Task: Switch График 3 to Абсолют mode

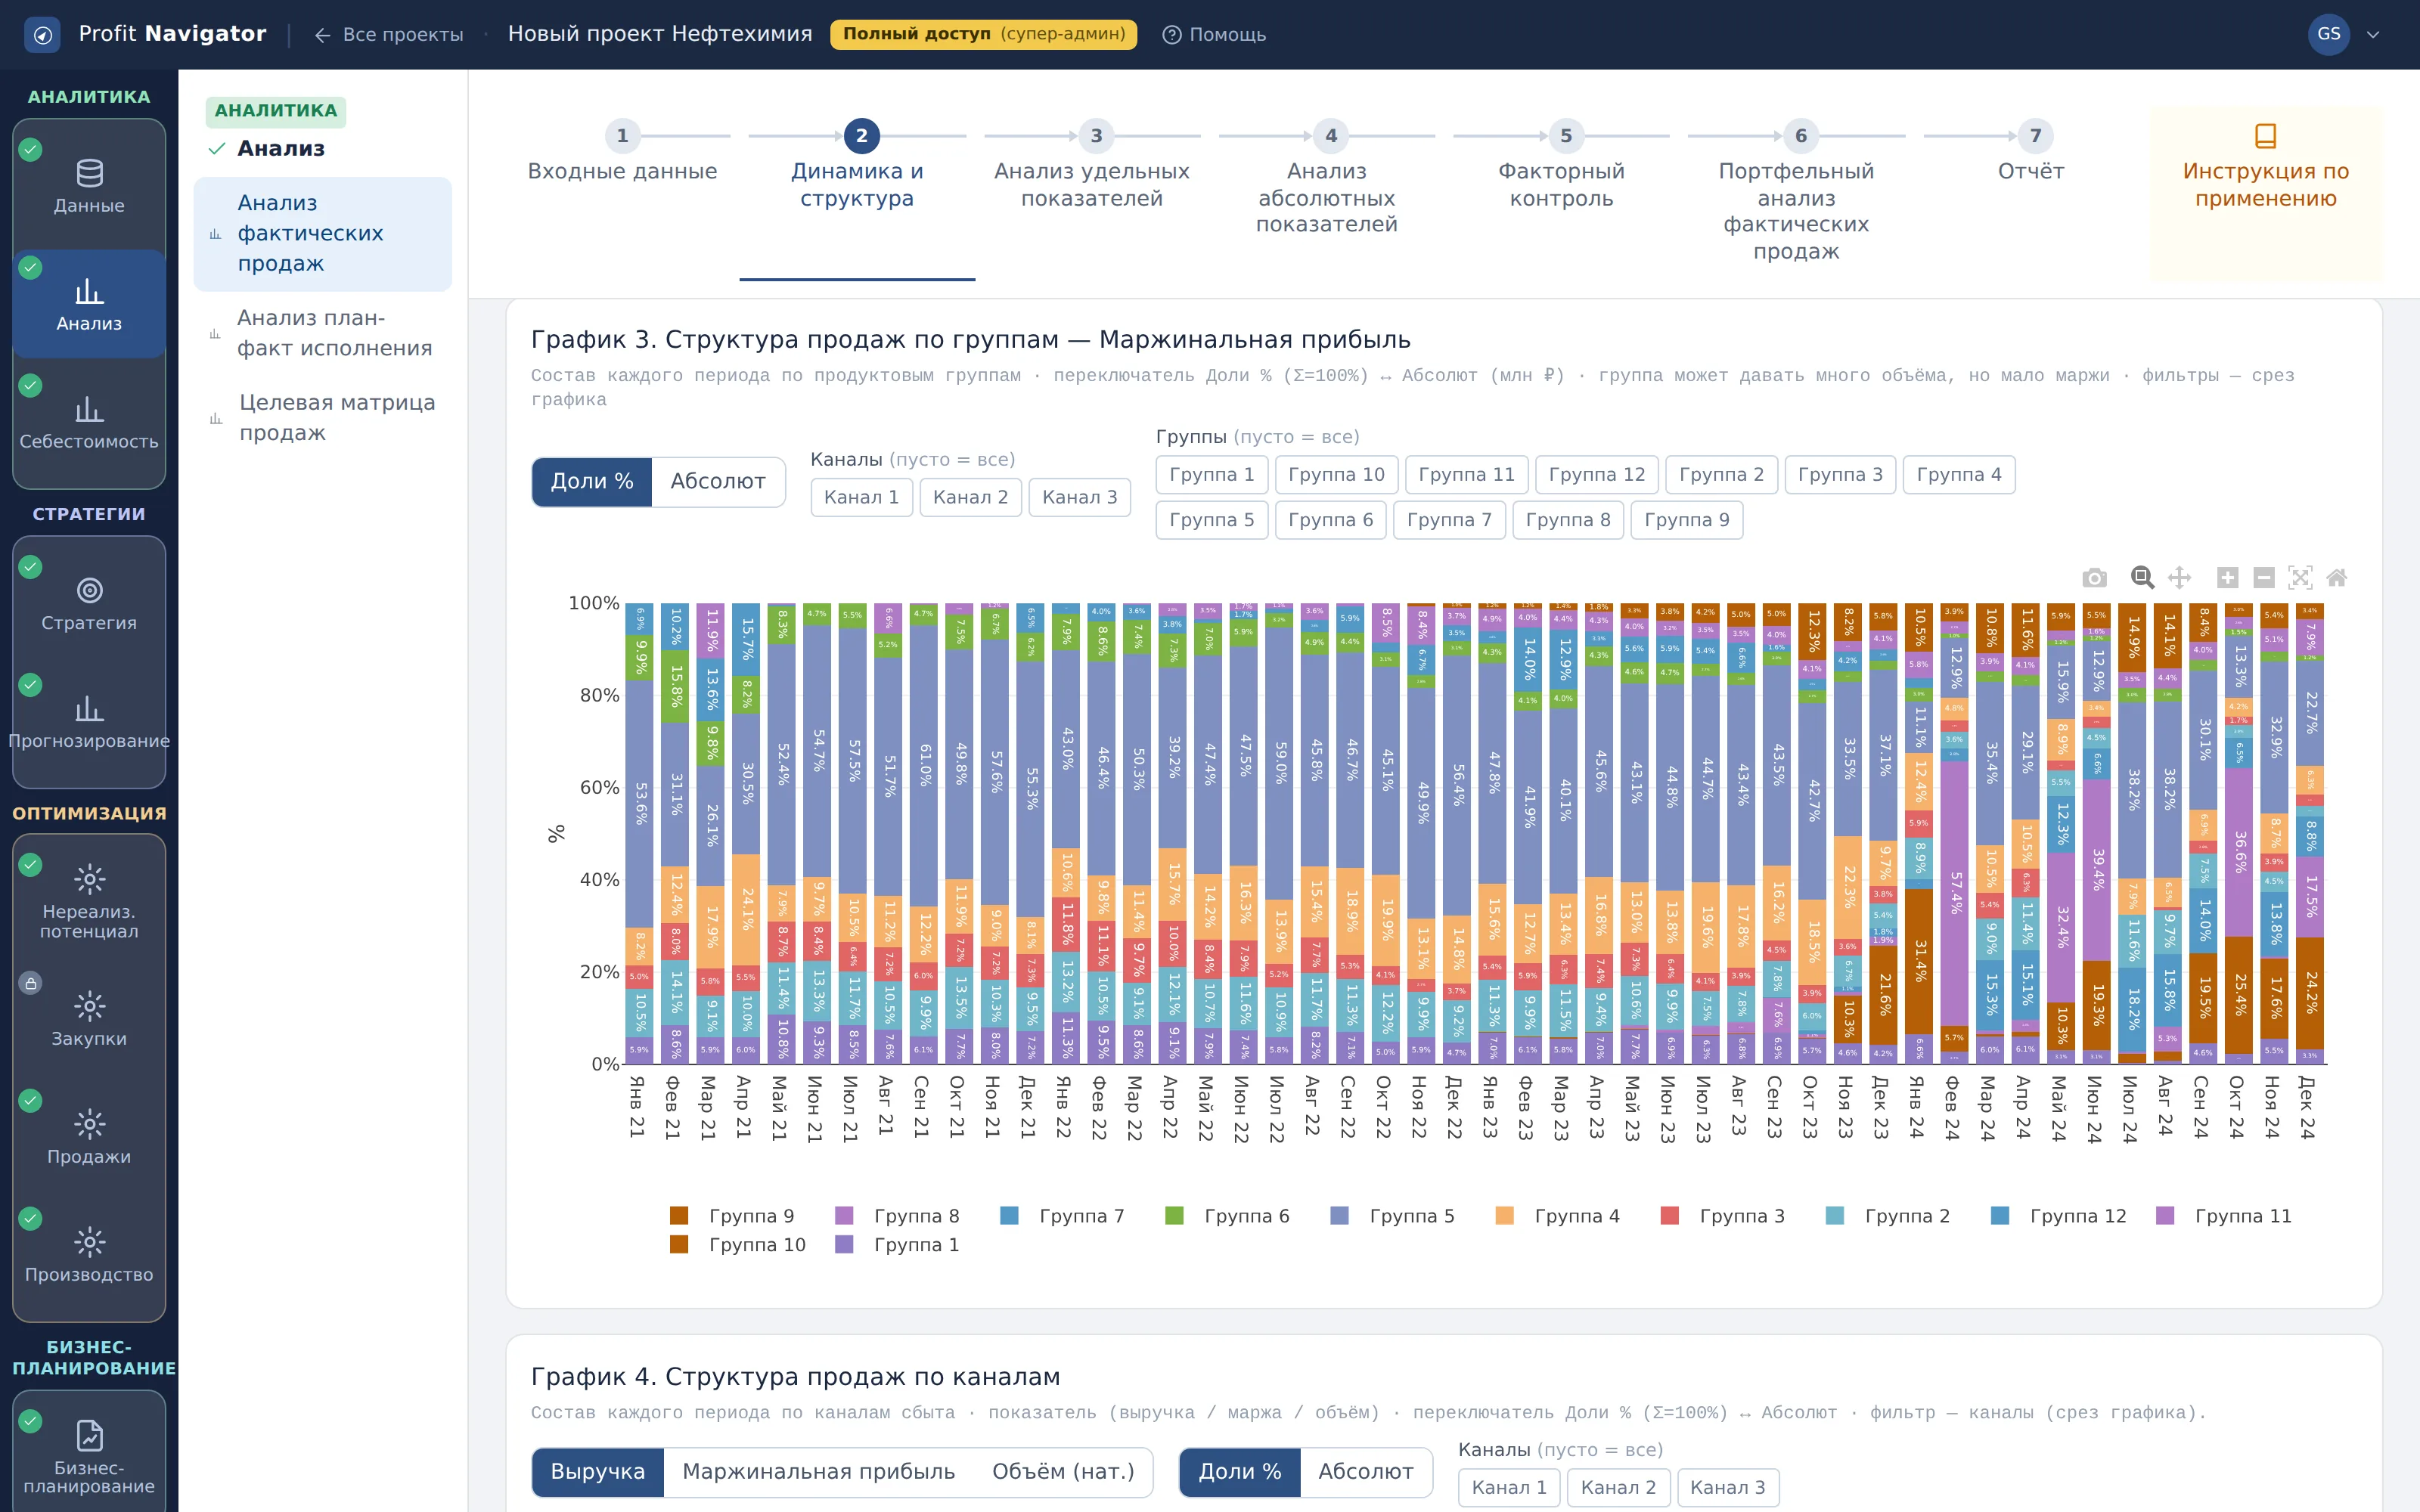Action: (718, 482)
